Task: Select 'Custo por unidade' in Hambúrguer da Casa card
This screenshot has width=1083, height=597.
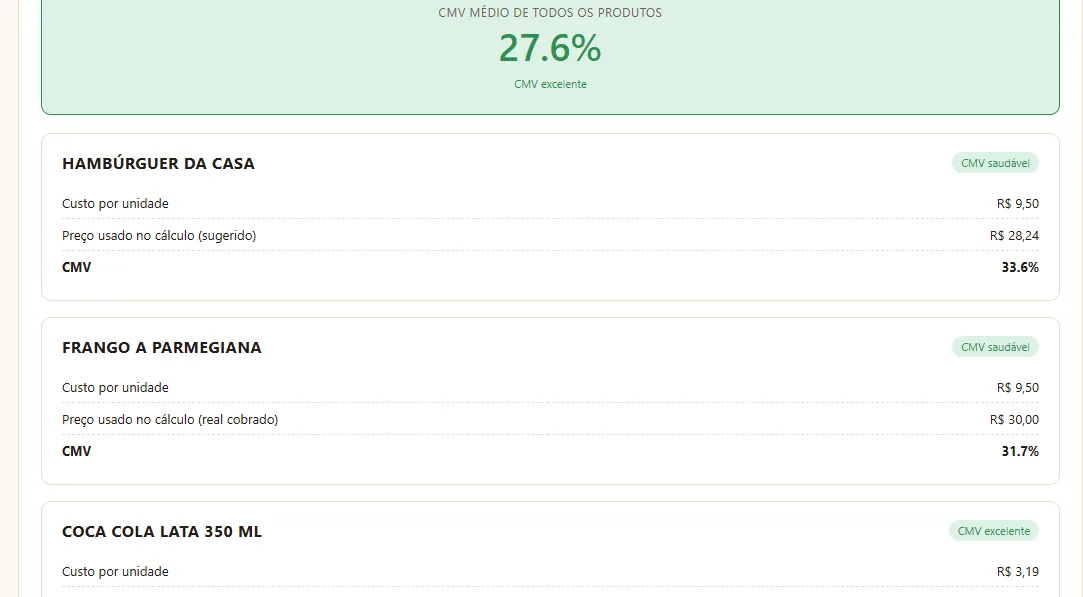Action: [x=115, y=204]
